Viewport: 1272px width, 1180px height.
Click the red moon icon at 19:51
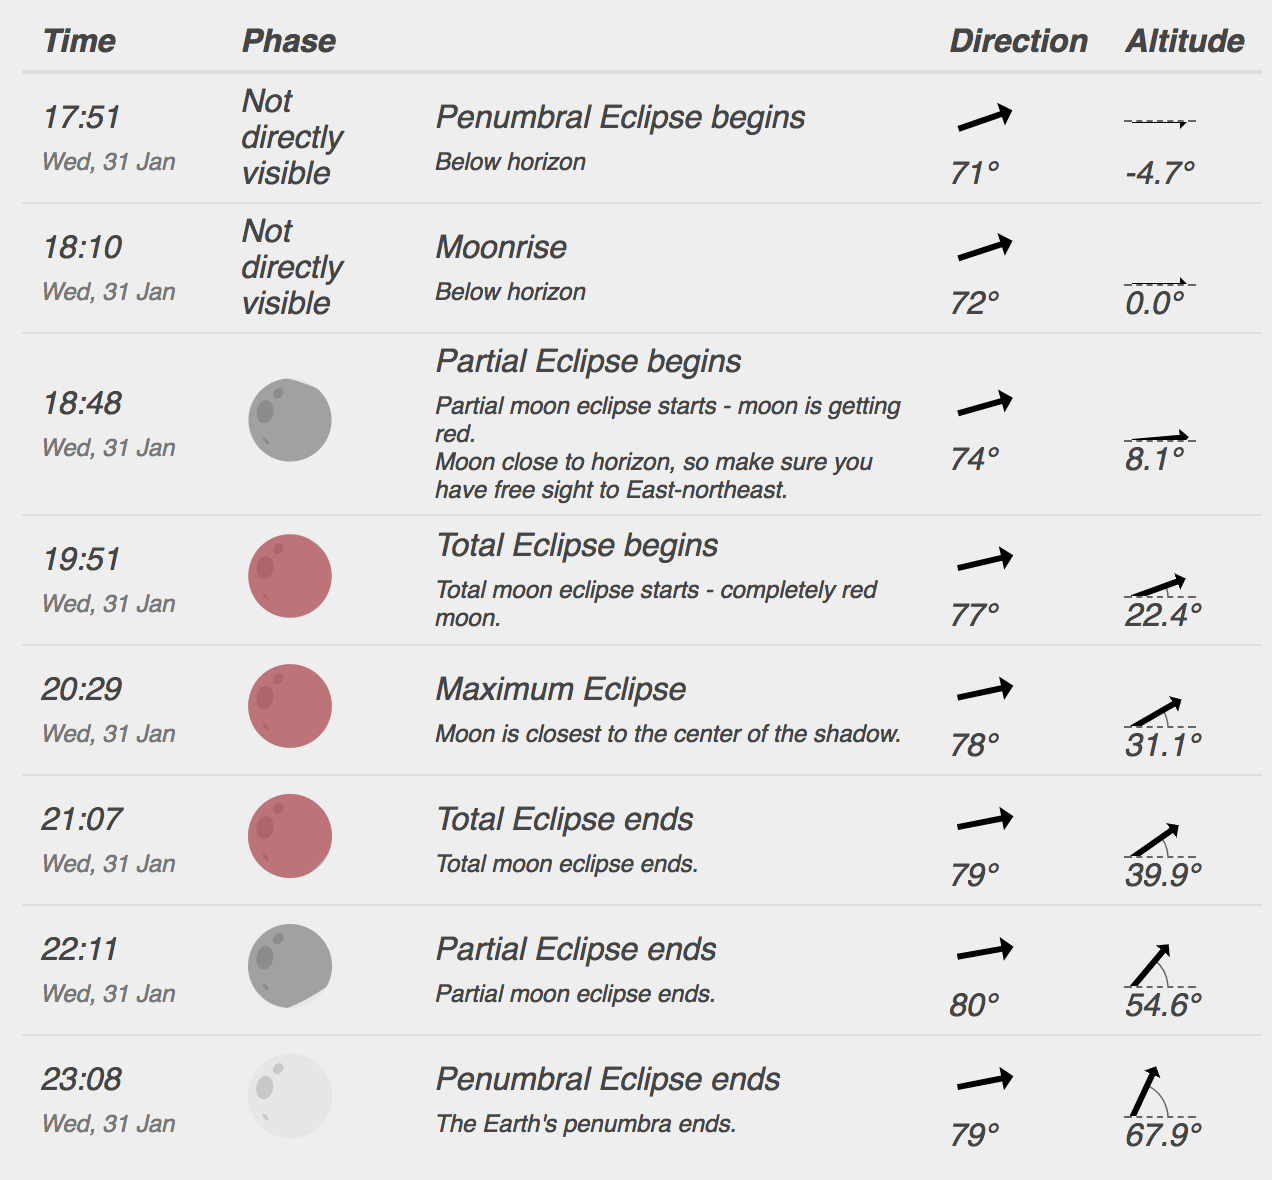click(x=290, y=576)
